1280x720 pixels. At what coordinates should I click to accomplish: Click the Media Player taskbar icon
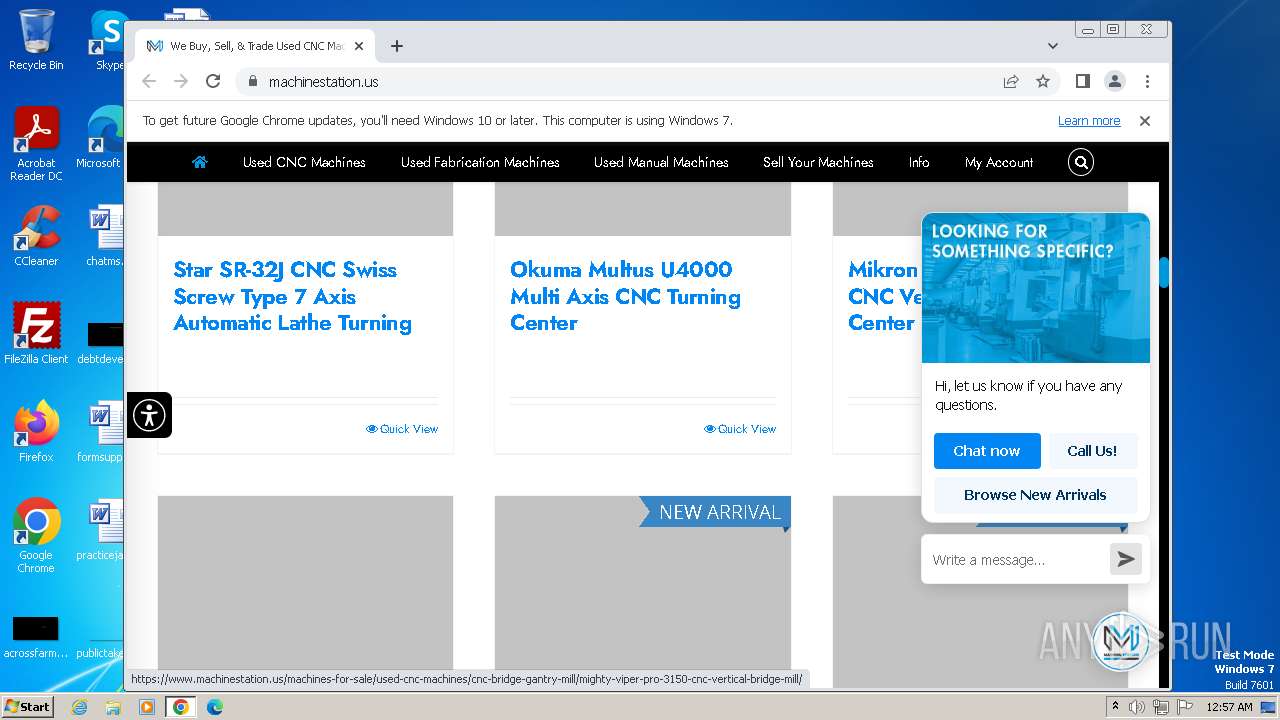pos(147,707)
